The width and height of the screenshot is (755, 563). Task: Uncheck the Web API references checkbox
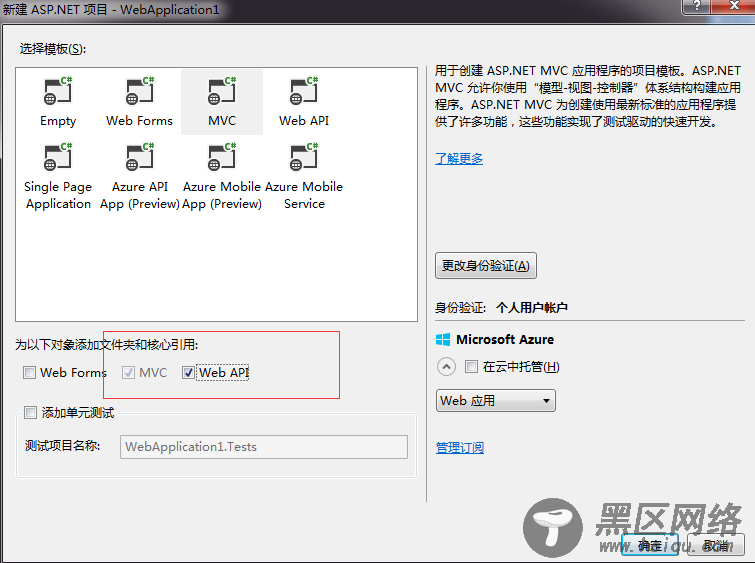click(188, 372)
